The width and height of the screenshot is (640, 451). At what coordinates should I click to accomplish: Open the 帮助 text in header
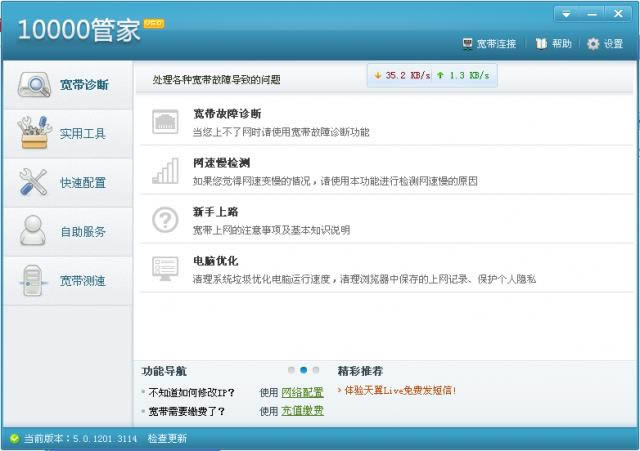point(562,43)
